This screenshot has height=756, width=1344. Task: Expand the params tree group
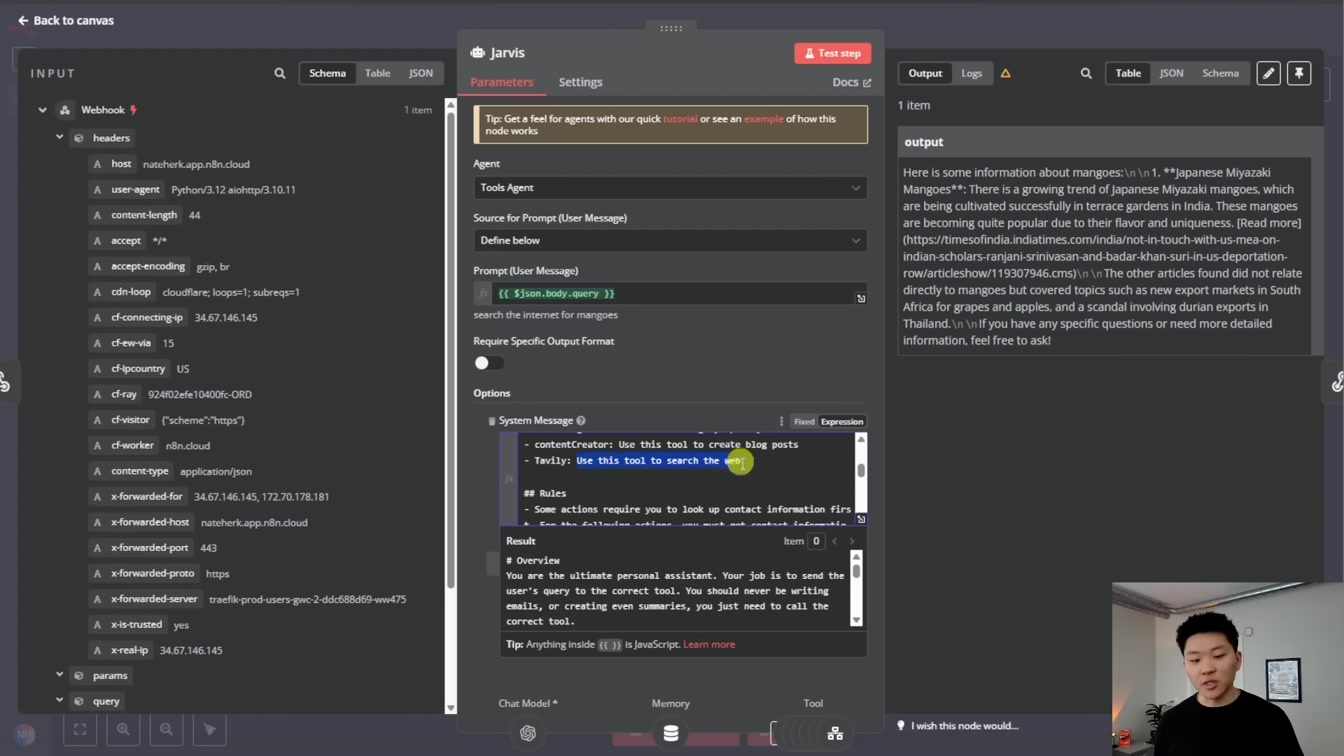pyautogui.click(x=59, y=676)
